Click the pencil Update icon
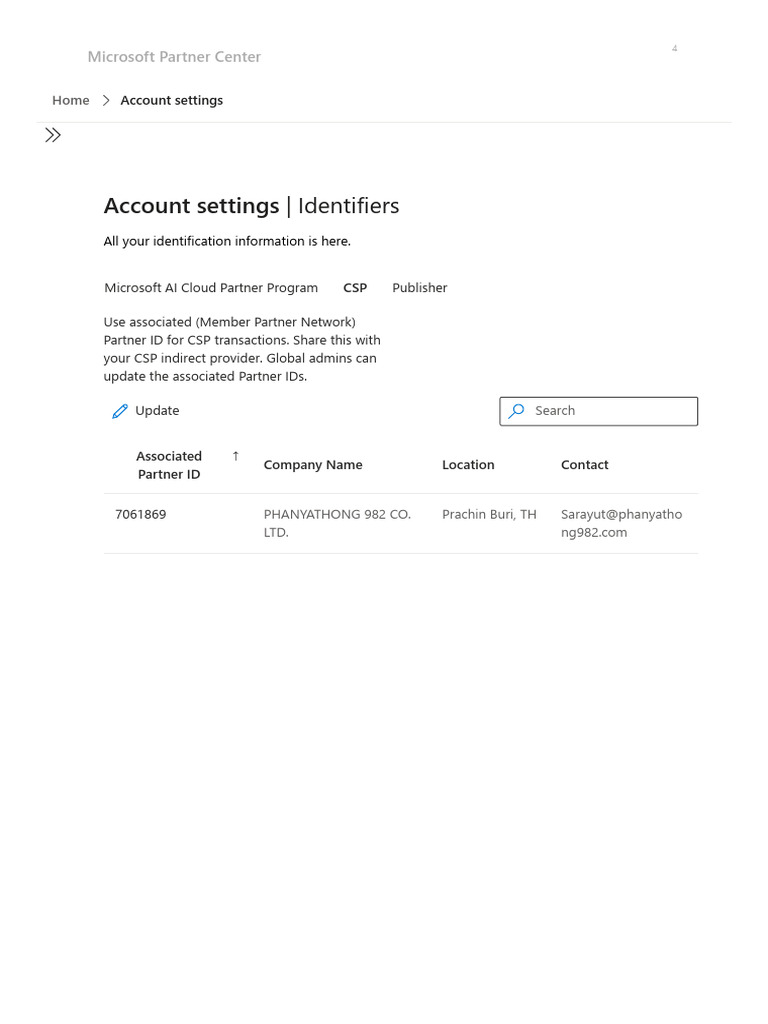Screen dimensions: 768x1024 (120, 411)
